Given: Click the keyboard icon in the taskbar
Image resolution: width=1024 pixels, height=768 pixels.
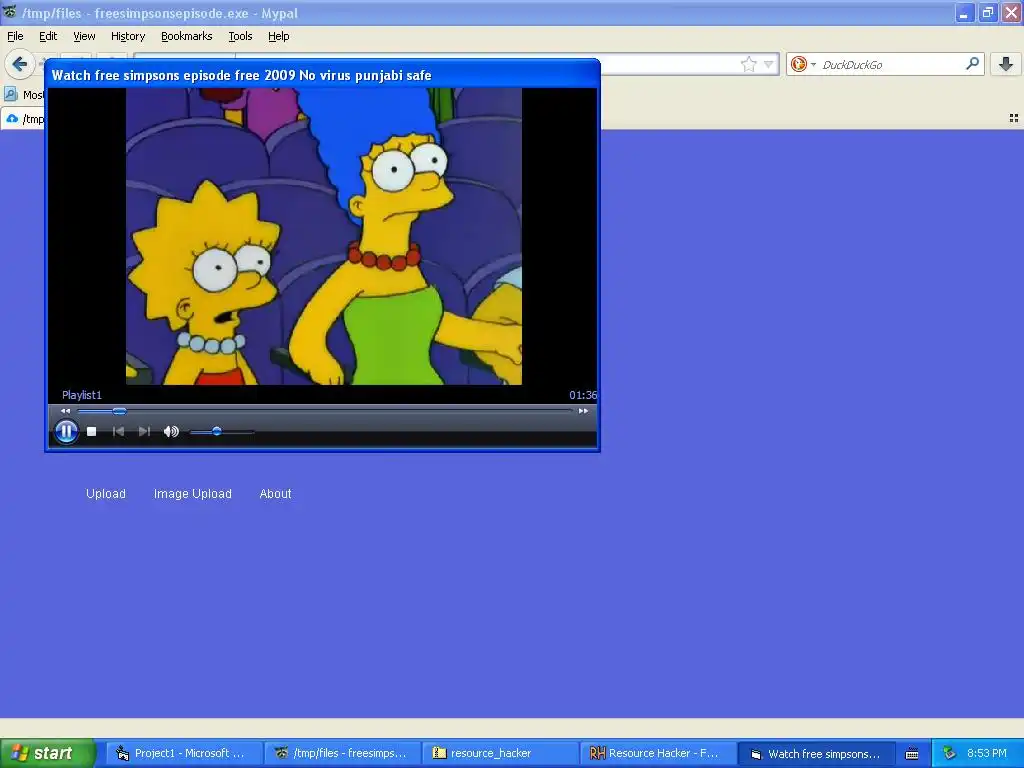Looking at the screenshot, I should click(912, 754).
